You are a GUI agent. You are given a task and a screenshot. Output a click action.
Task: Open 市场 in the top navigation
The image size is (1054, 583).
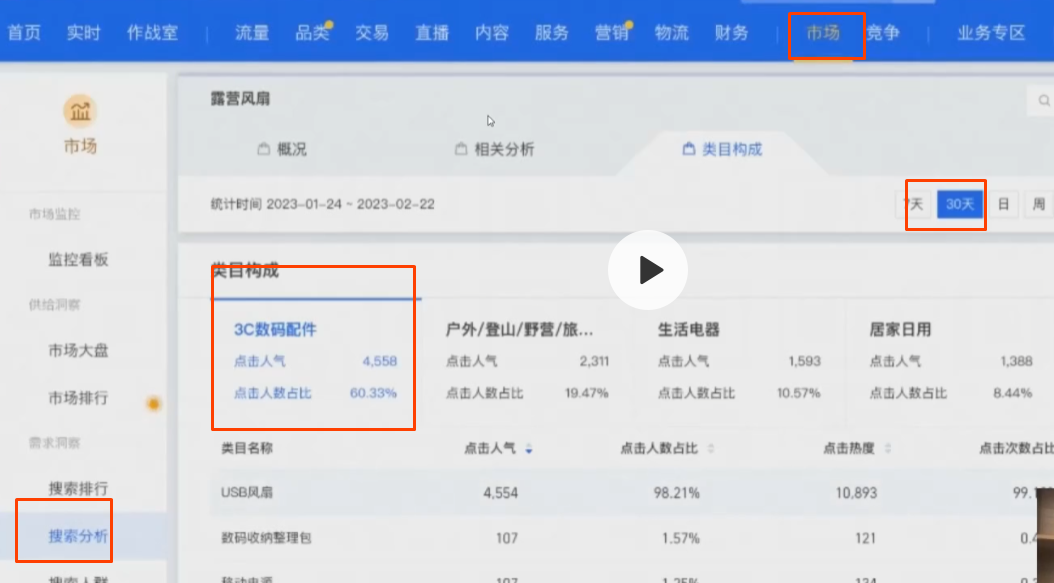823,33
